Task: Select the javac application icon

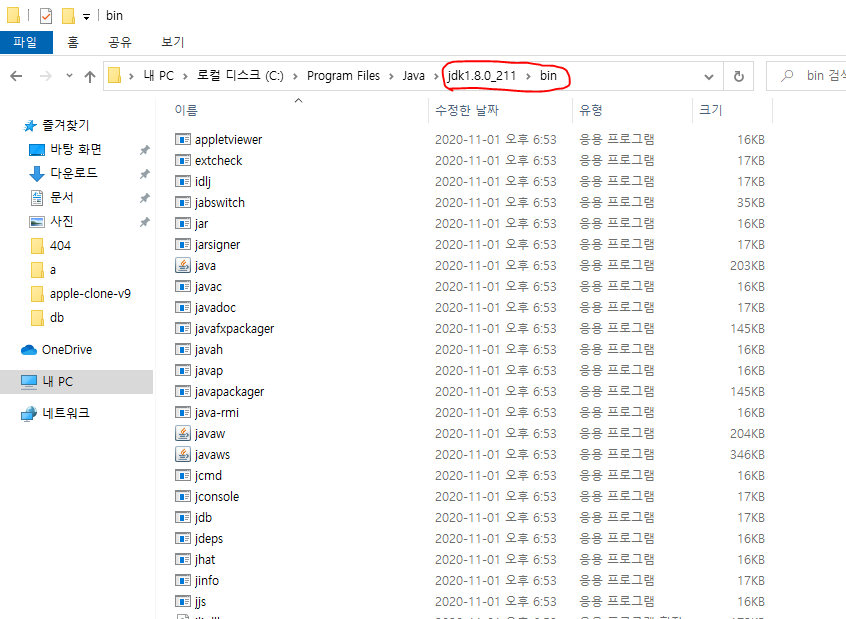Action: [183, 287]
